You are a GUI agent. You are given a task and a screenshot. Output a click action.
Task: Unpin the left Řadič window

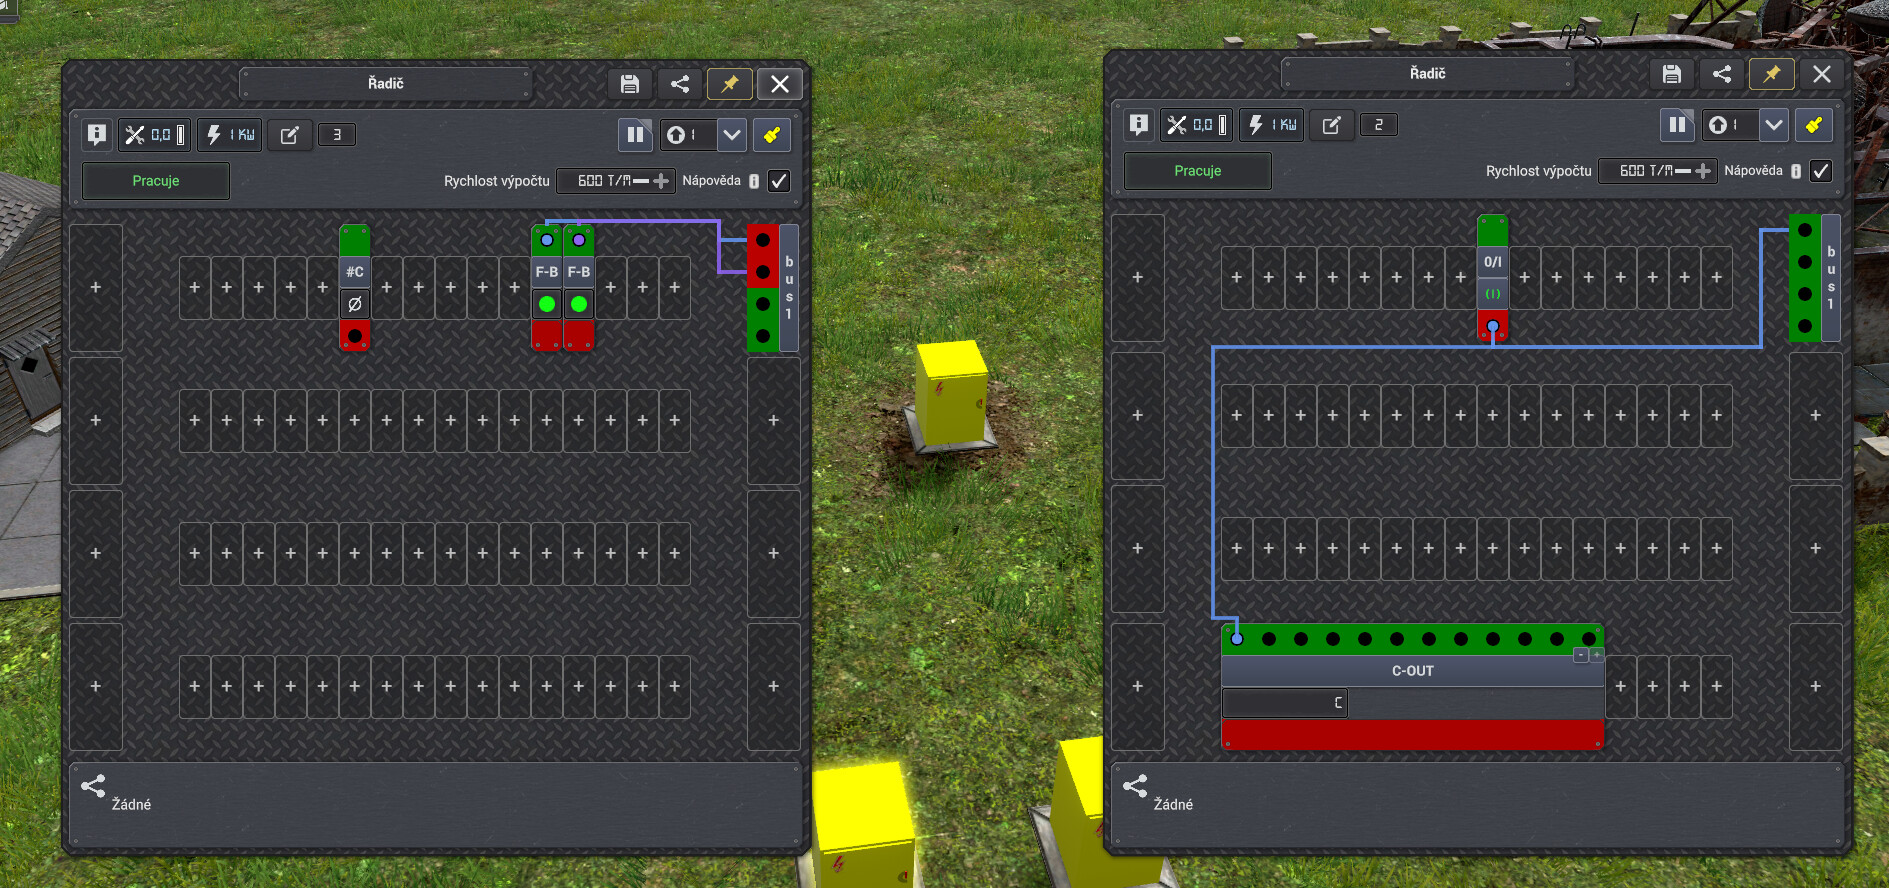[730, 84]
